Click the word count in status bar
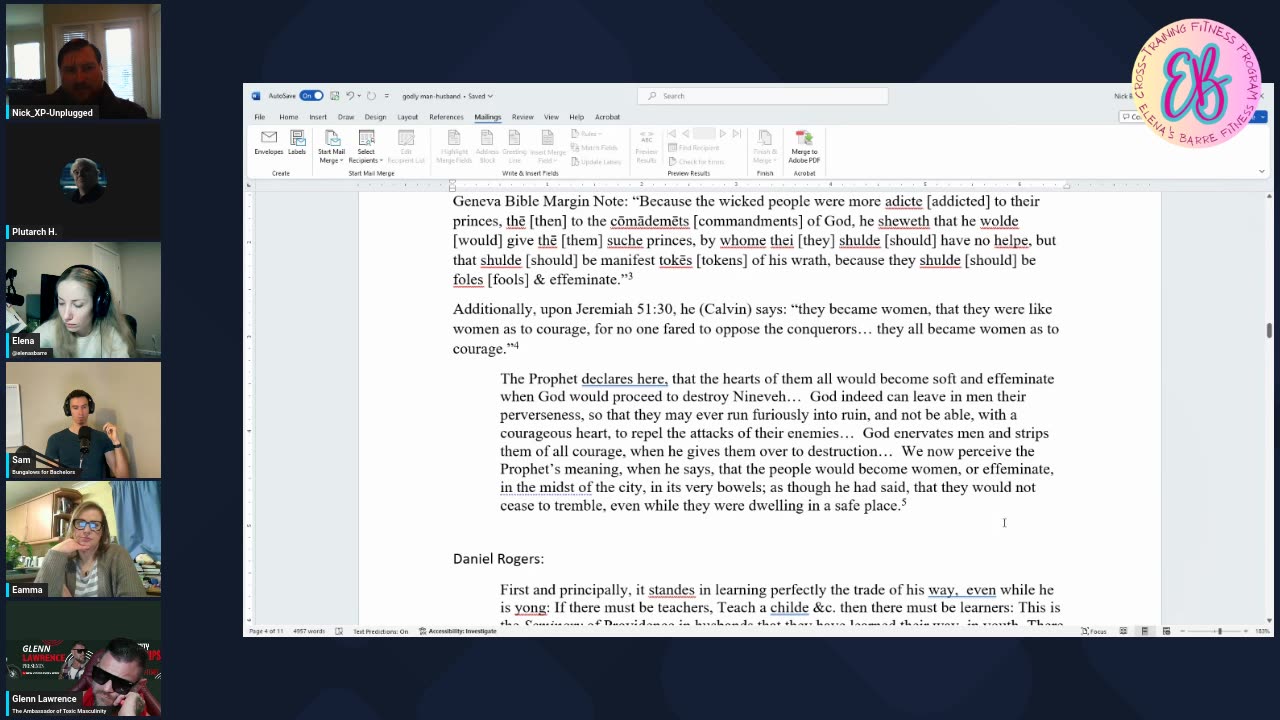Viewport: 1280px width, 720px height. [x=310, y=631]
